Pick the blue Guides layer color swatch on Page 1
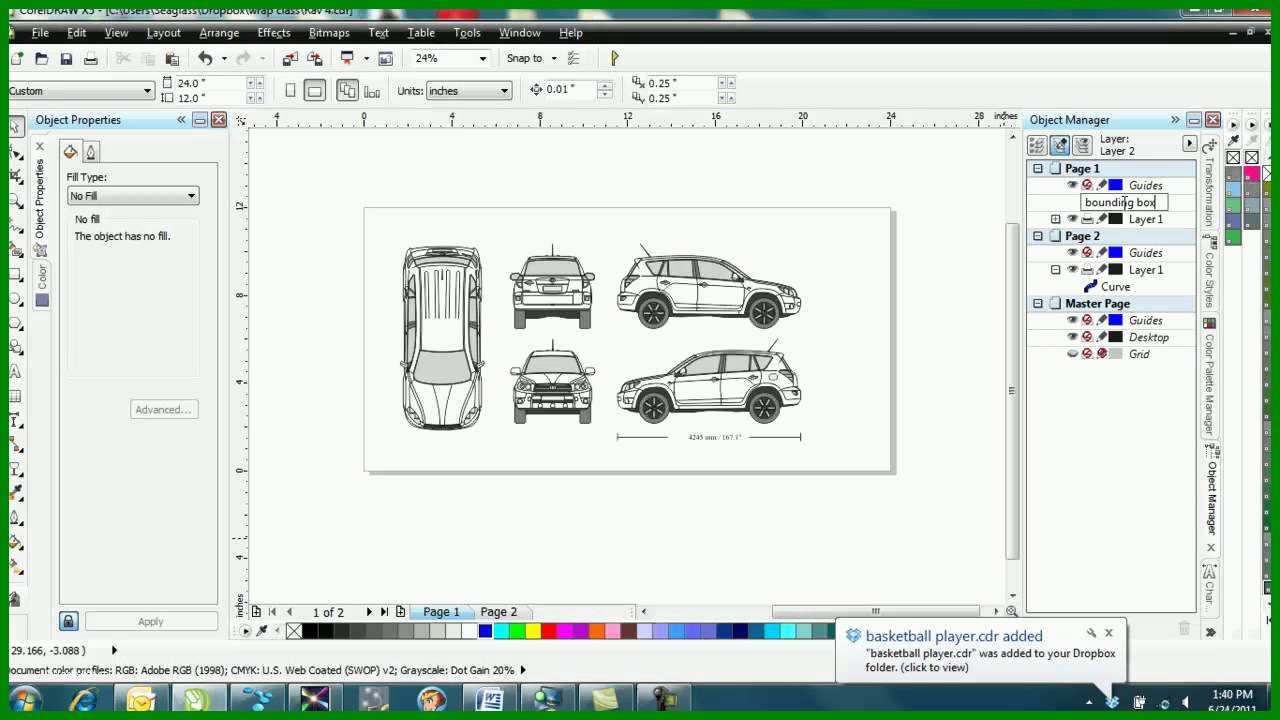The image size is (1280, 720). click(x=1115, y=185)
